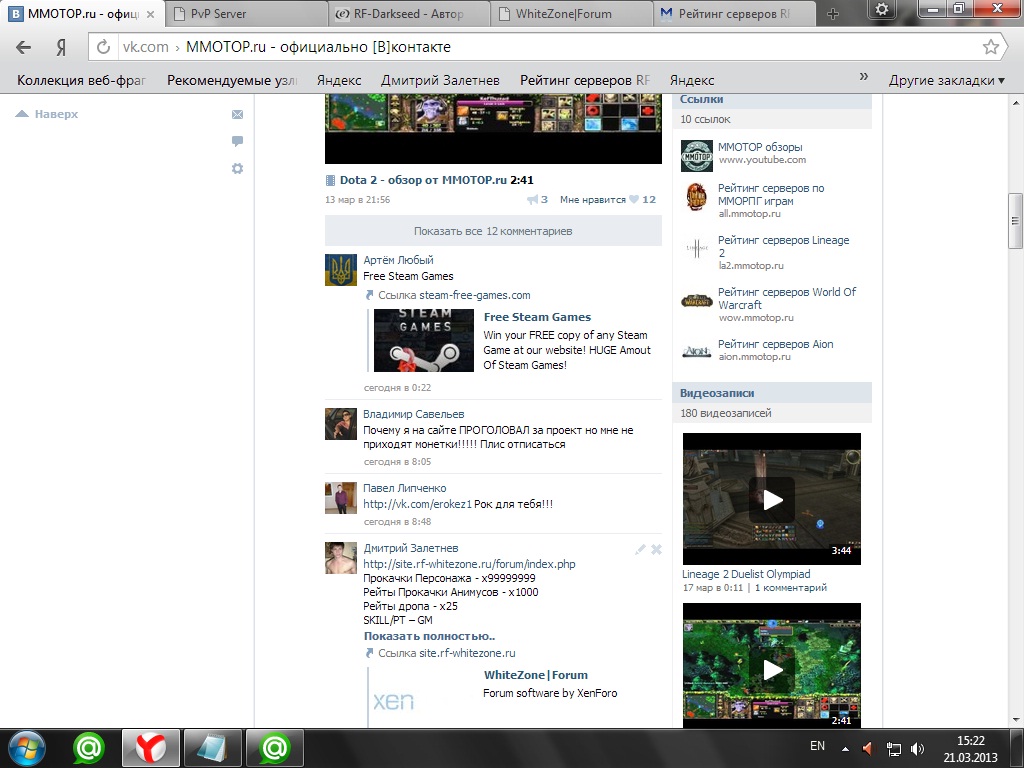This screenshot has width=1024, height=768.
Task: Open the notepad taskbar icon
Action: point(213,748)
